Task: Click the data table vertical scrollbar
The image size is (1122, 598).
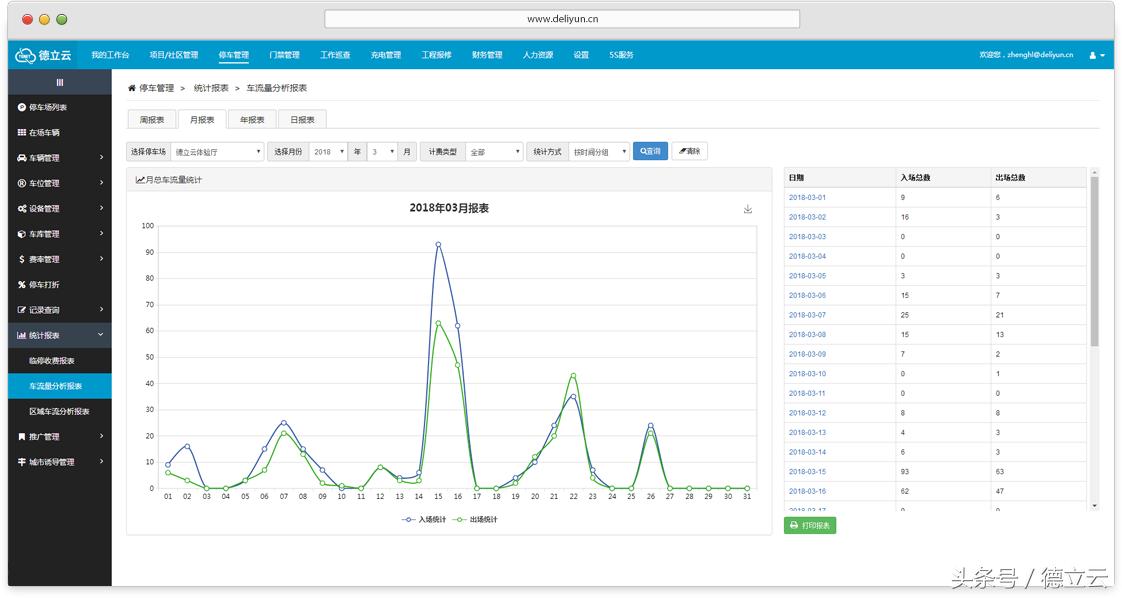Action: click(x=1094, y=260)
